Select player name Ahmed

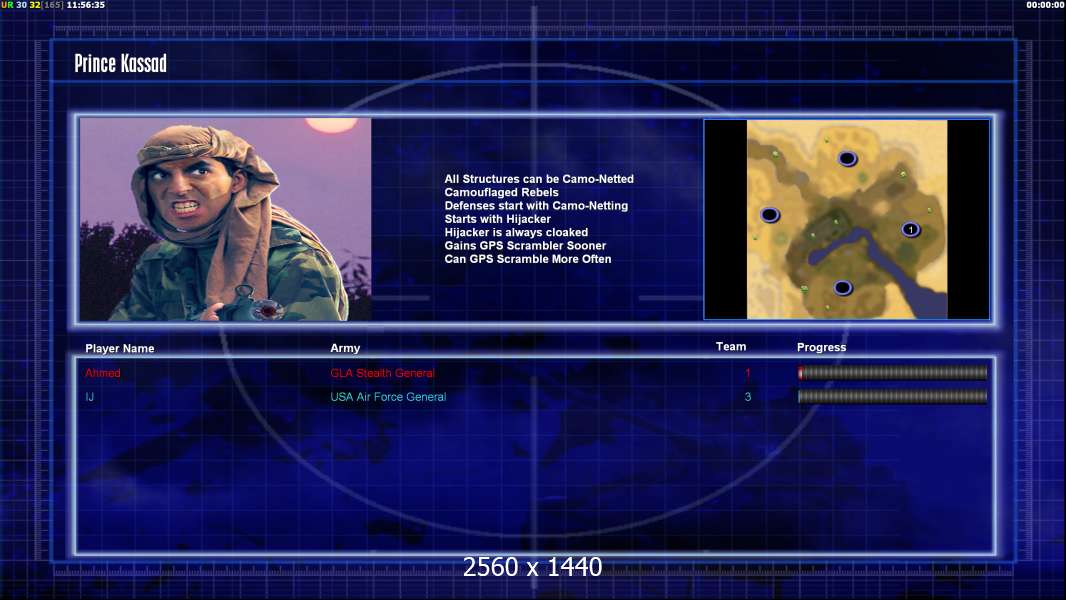pos(103,373)
